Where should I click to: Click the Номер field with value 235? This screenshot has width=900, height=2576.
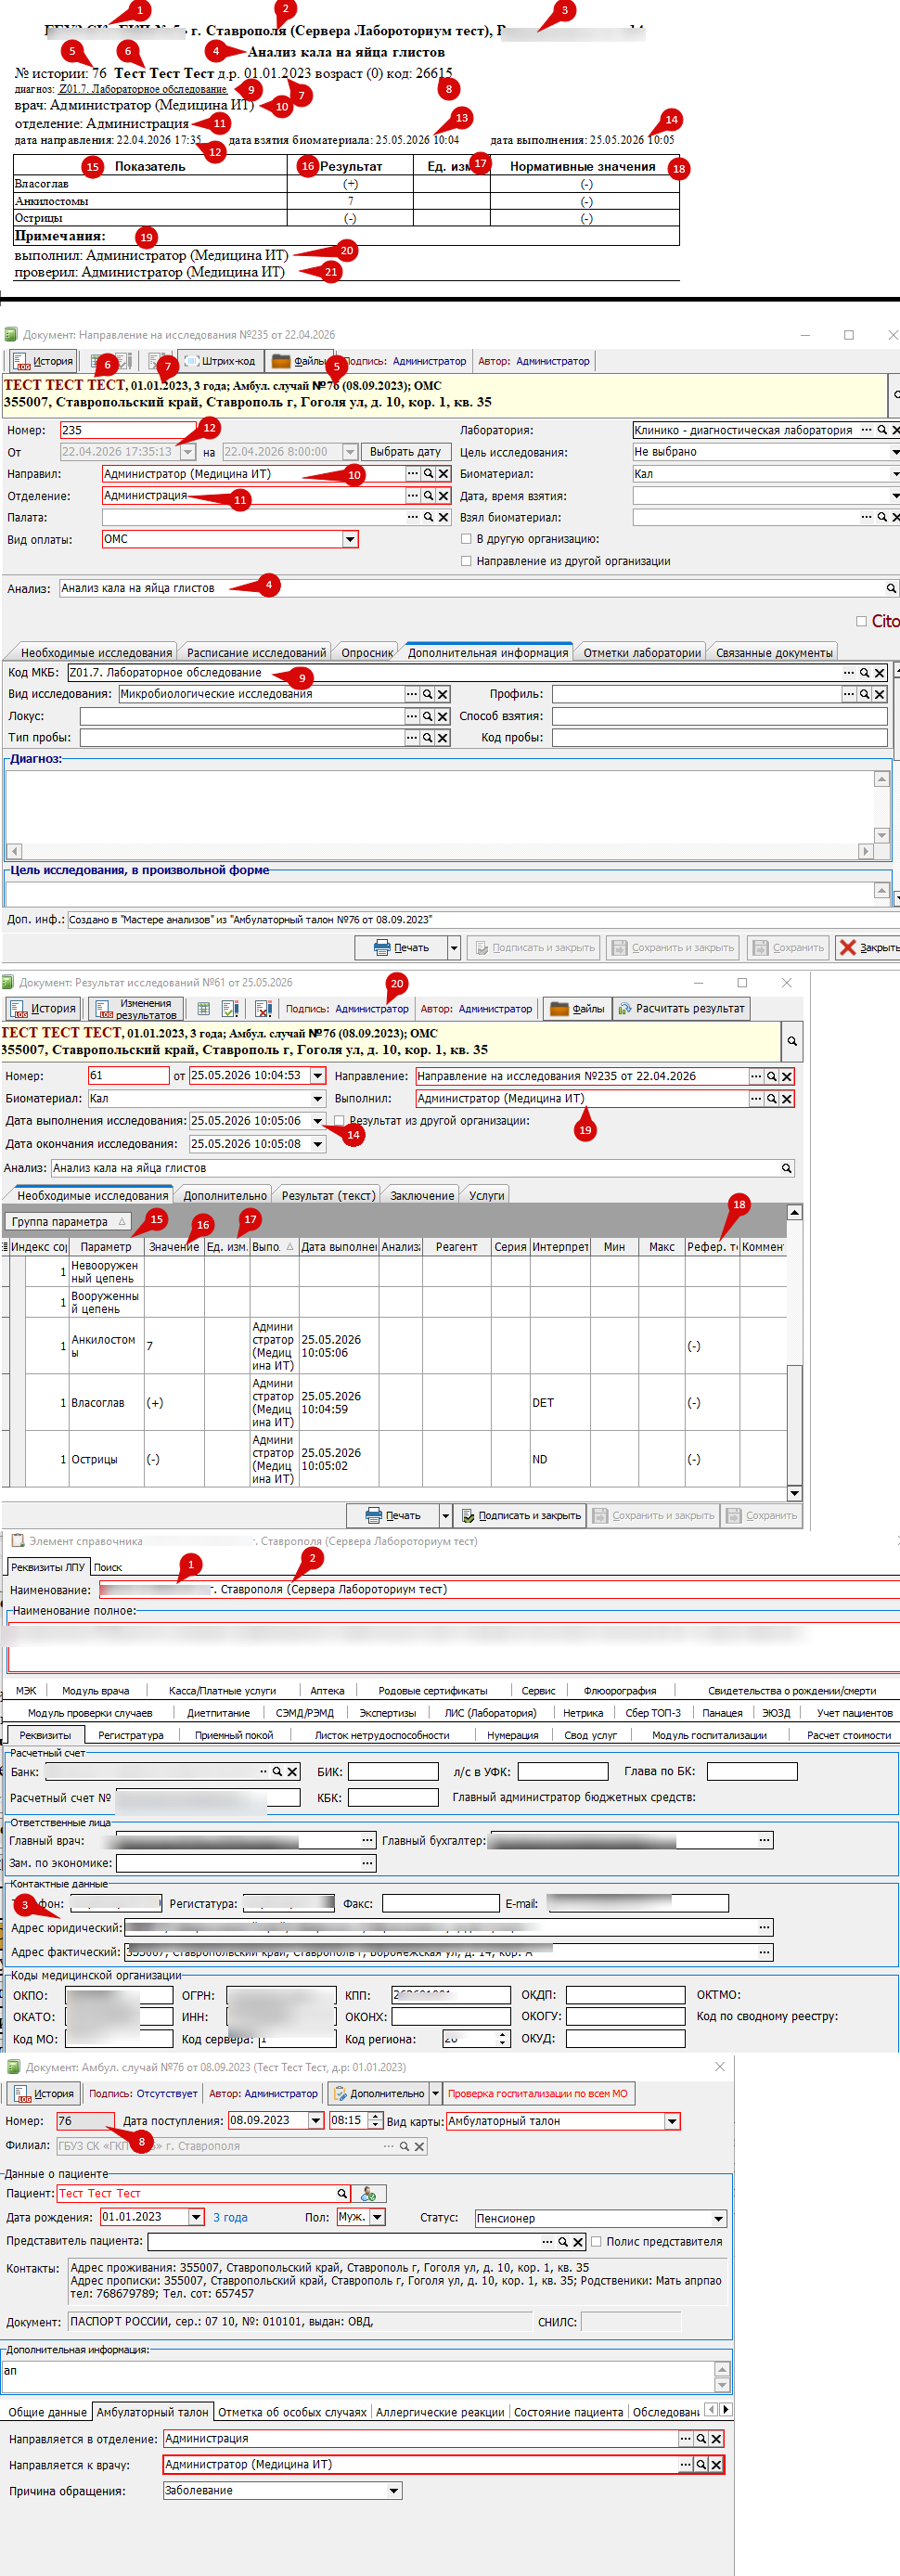[x=129, y=430]
